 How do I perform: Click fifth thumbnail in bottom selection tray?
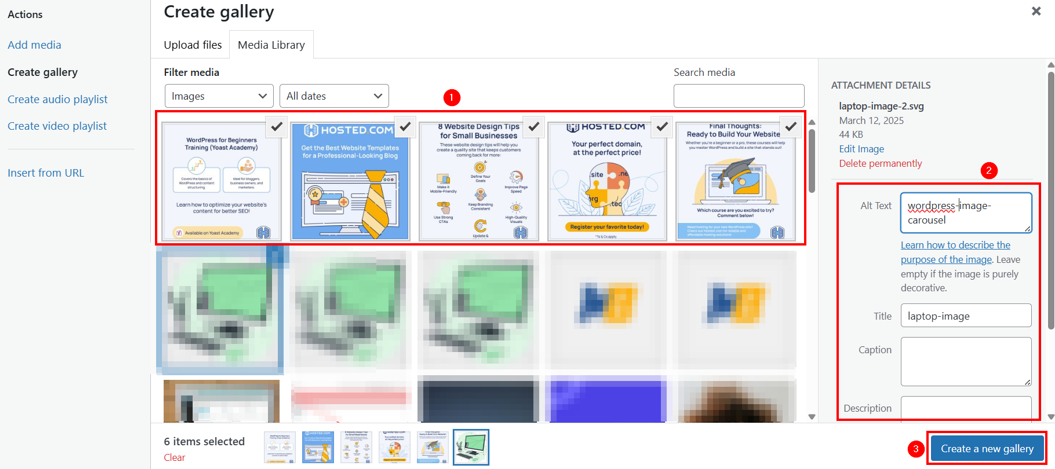433,447
